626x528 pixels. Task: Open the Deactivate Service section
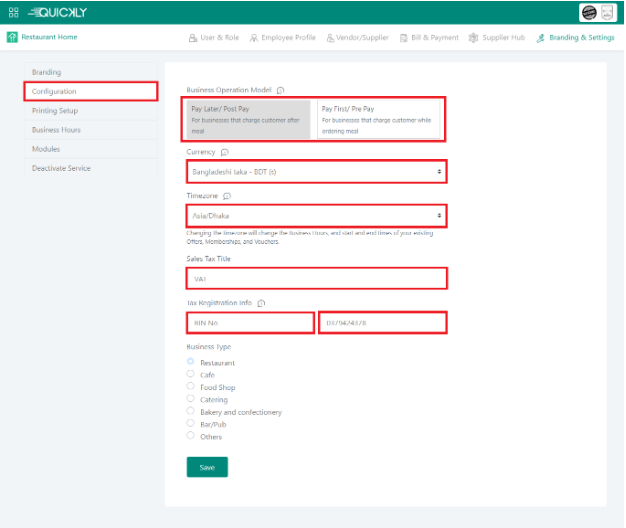61,168
